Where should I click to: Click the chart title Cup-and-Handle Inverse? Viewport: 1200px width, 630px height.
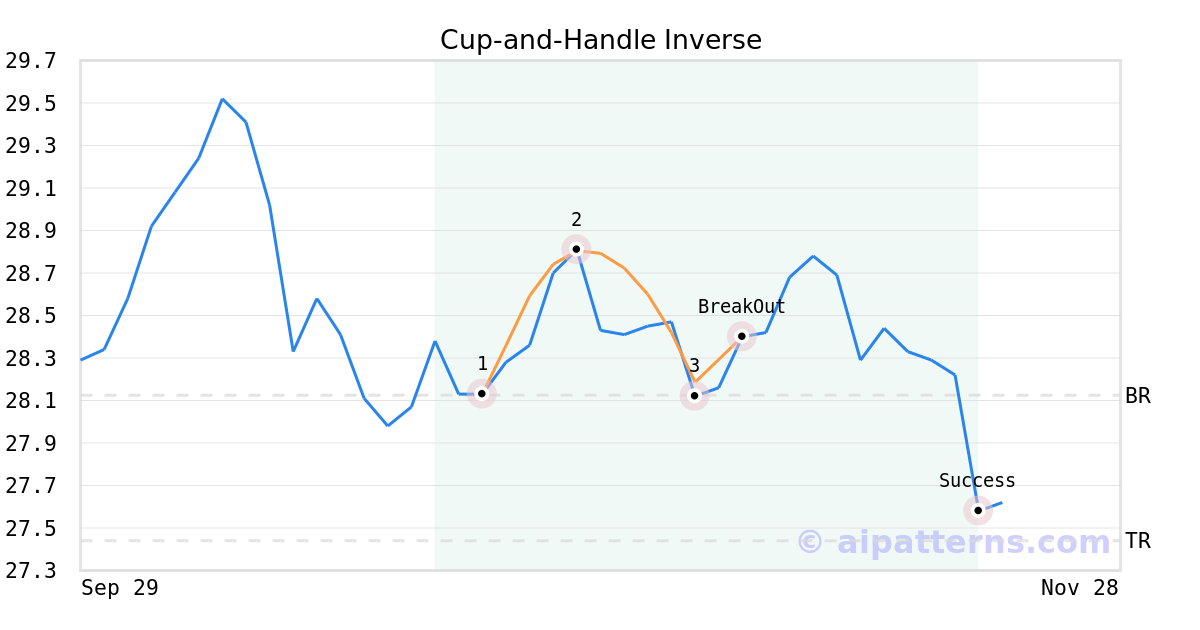tap(600, 40)
